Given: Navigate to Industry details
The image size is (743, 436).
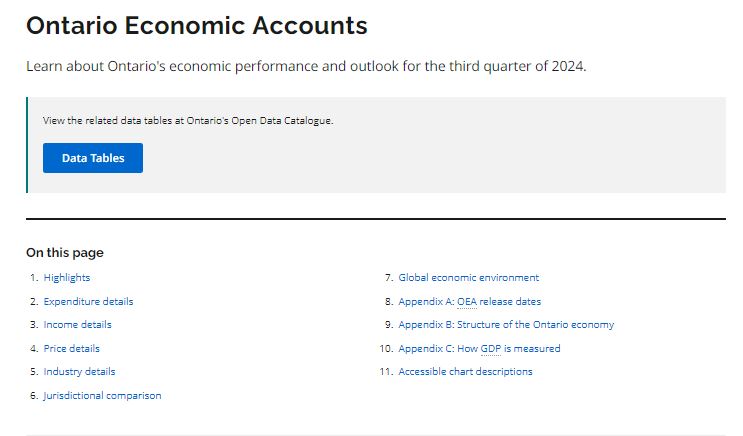Looking at the screenshot, I should click(80, 372).
